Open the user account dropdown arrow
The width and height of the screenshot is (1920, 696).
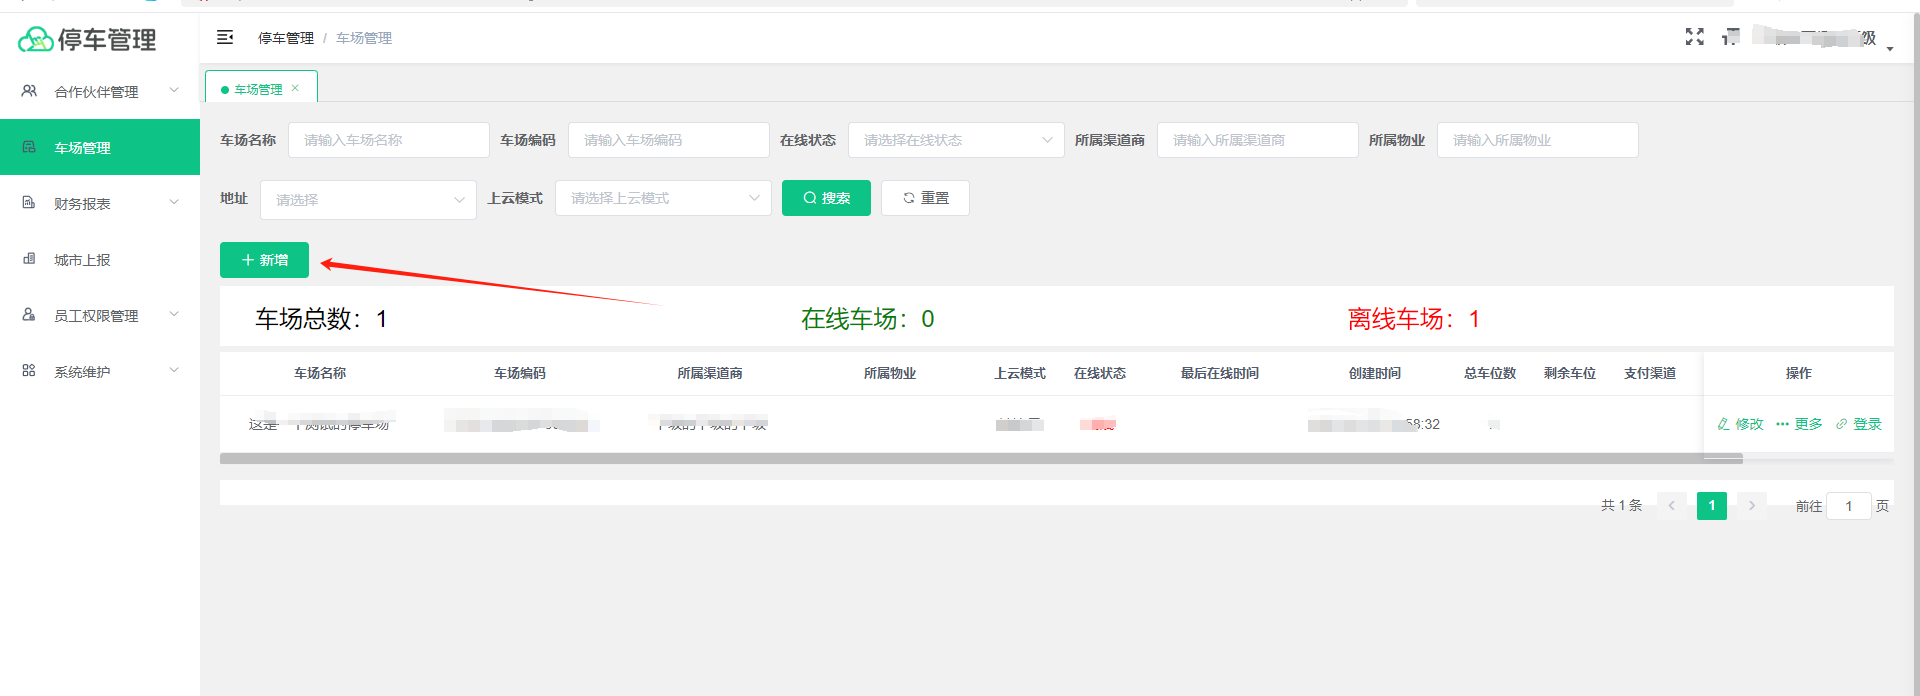(x=1890, y=49)
